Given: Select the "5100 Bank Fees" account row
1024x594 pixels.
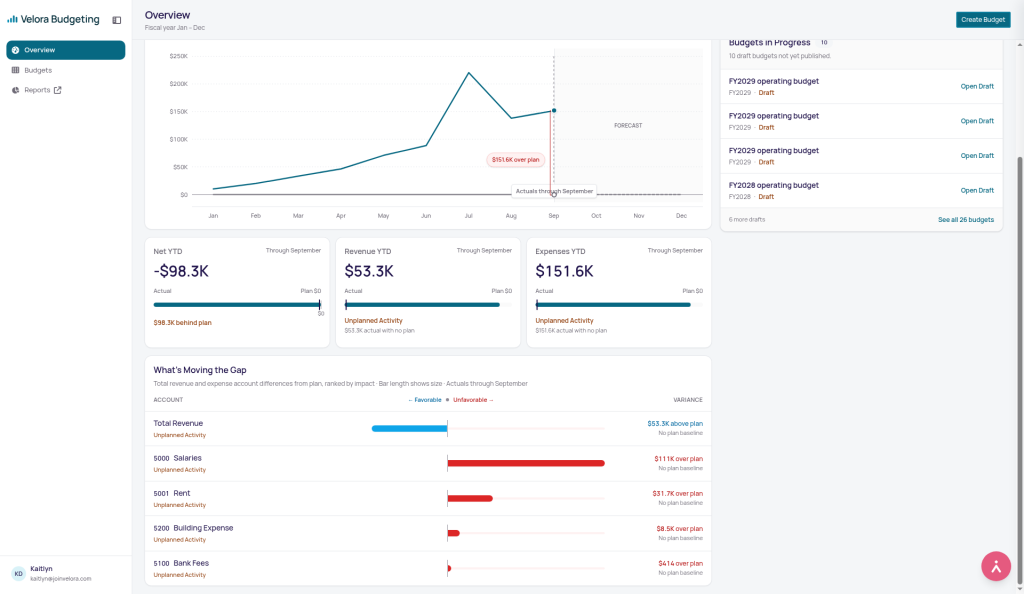Looking at the screenshot, I should pyautogui.click(x=428, y=569).
